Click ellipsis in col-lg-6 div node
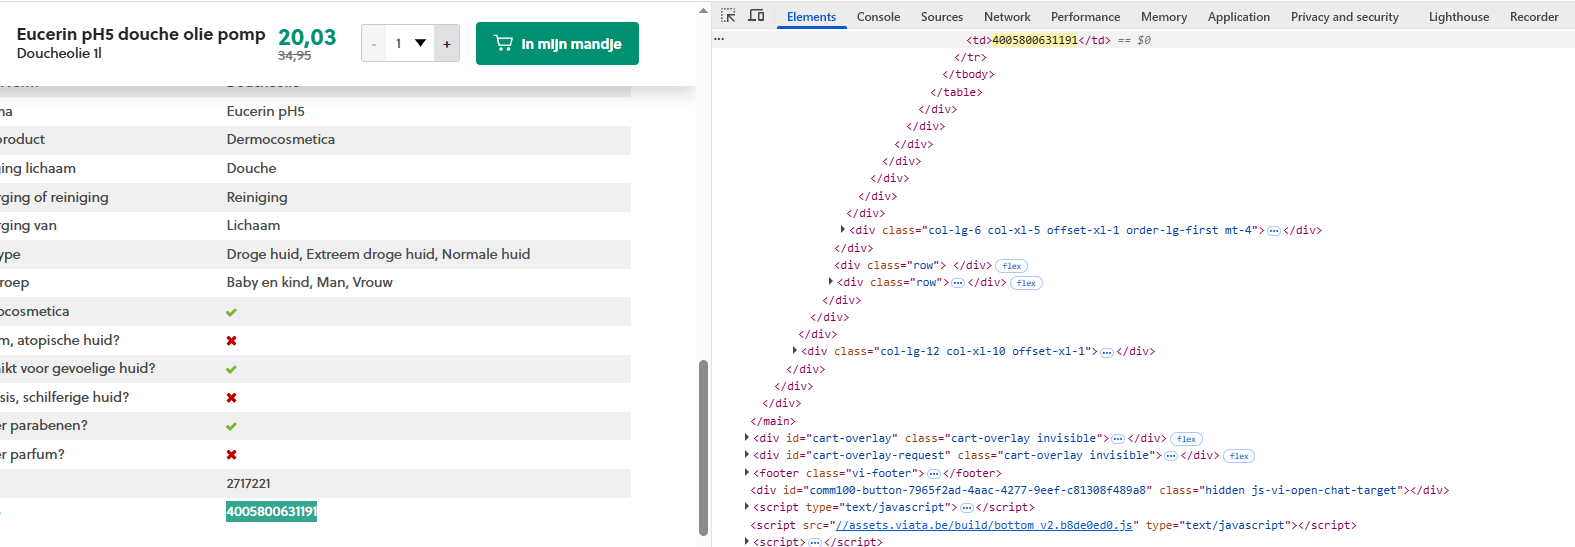Viewport: 1575px width, 547px height. pyautogui.click(x=1274, y=231)
